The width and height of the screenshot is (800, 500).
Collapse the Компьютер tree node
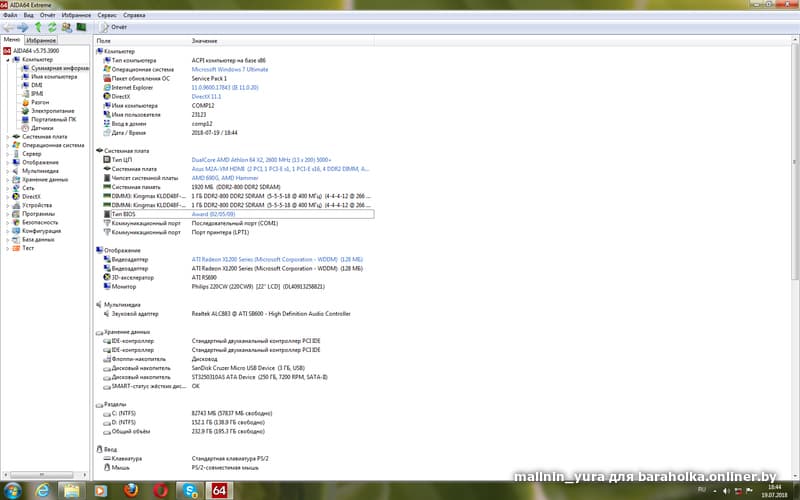8,60
